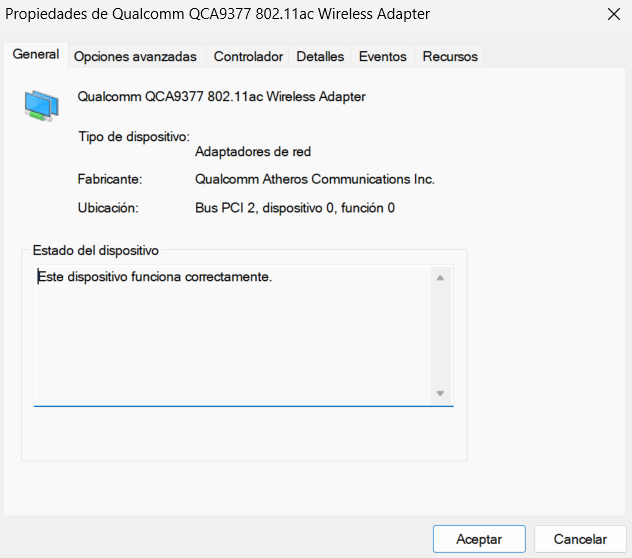
Task: Close the Propiedades dialog window
Action: [613, 15]
